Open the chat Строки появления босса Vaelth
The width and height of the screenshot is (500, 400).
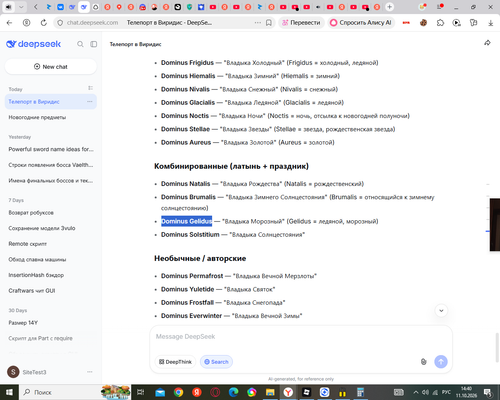tap(51, 165)
